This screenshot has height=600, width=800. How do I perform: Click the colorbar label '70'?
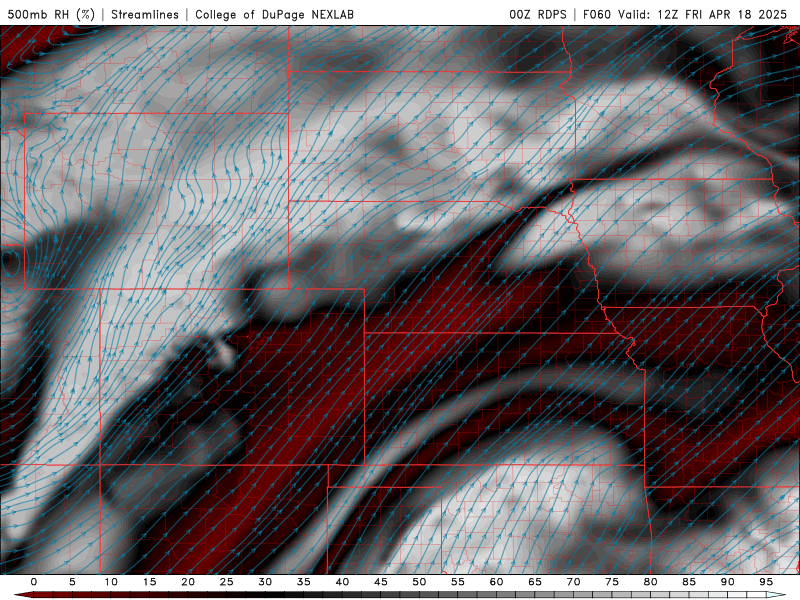tap(573, 582)
